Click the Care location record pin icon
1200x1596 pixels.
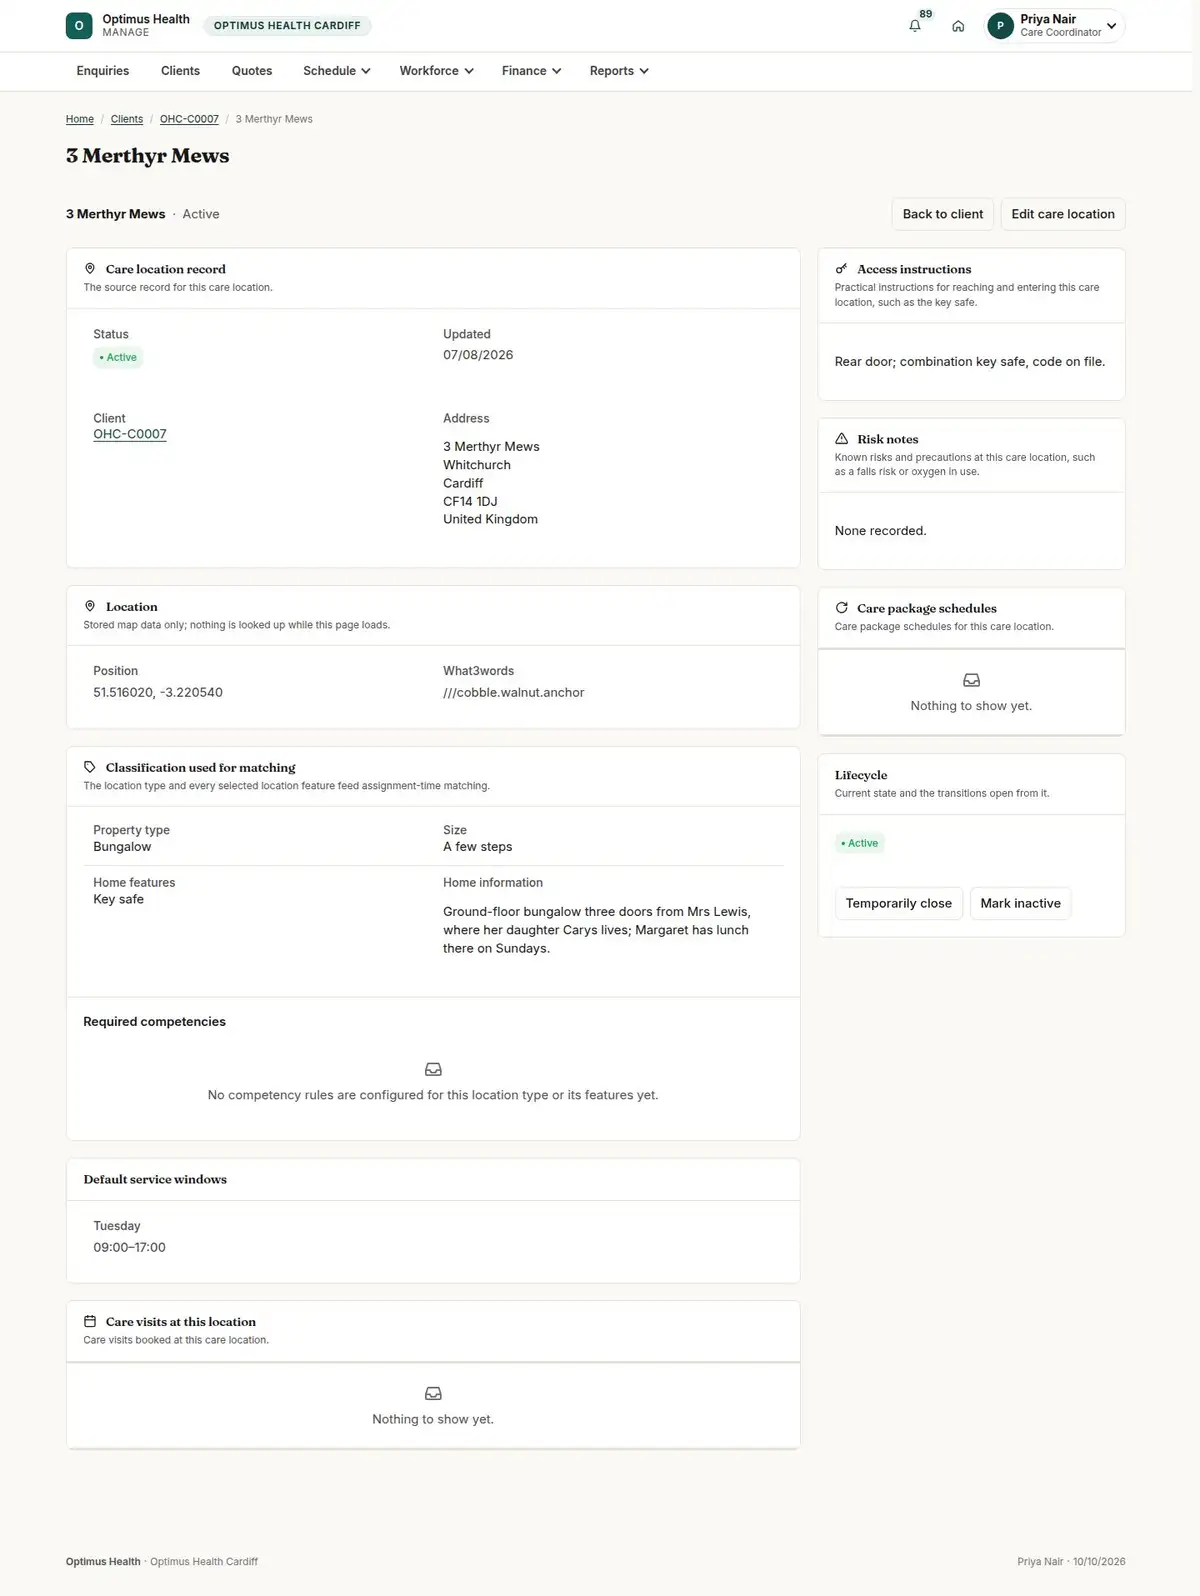(90, 269)
